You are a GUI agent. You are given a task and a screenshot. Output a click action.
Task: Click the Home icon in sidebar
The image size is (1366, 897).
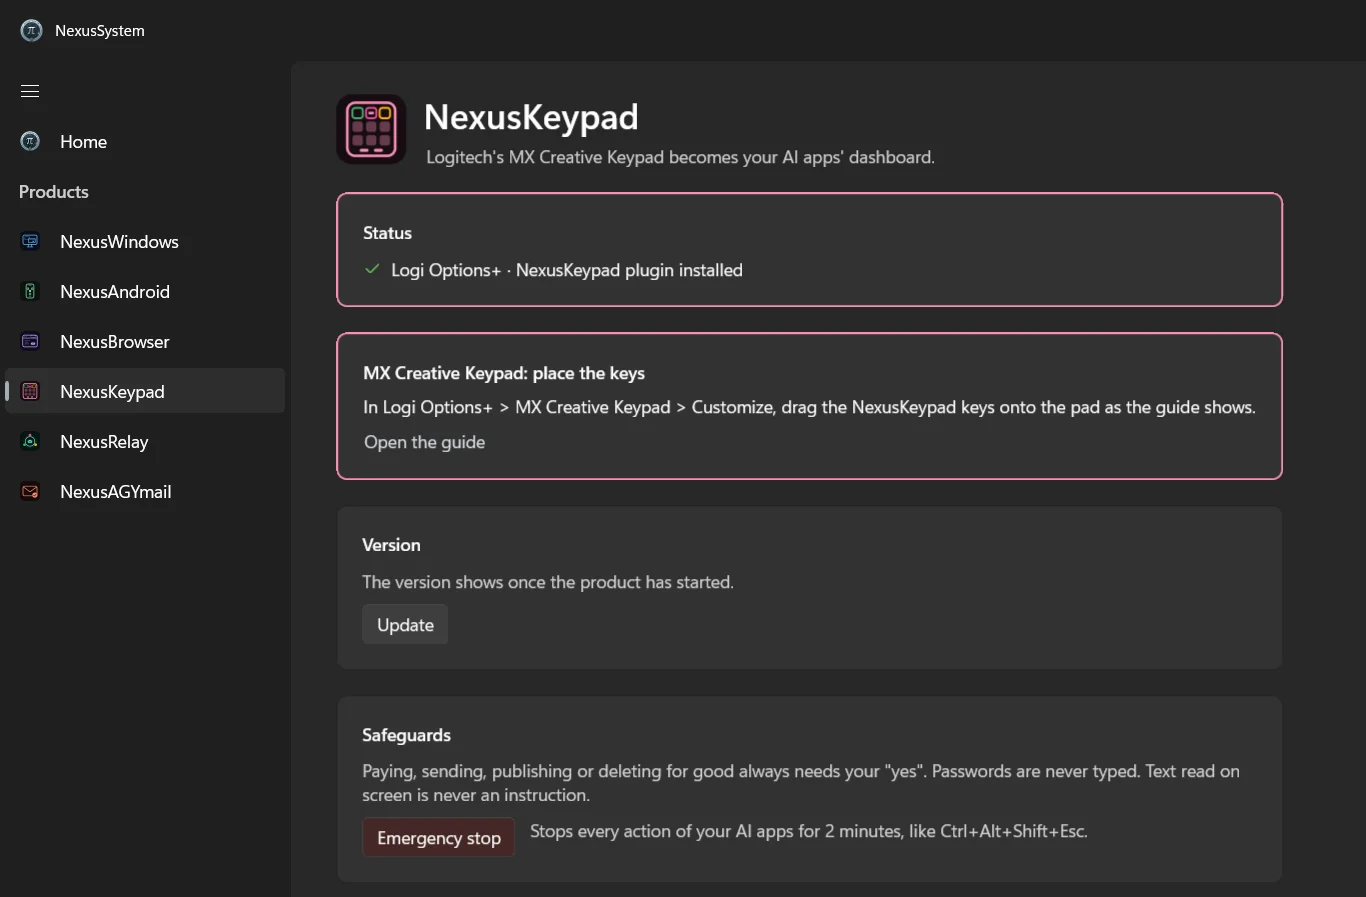click(x=30, y=141)
